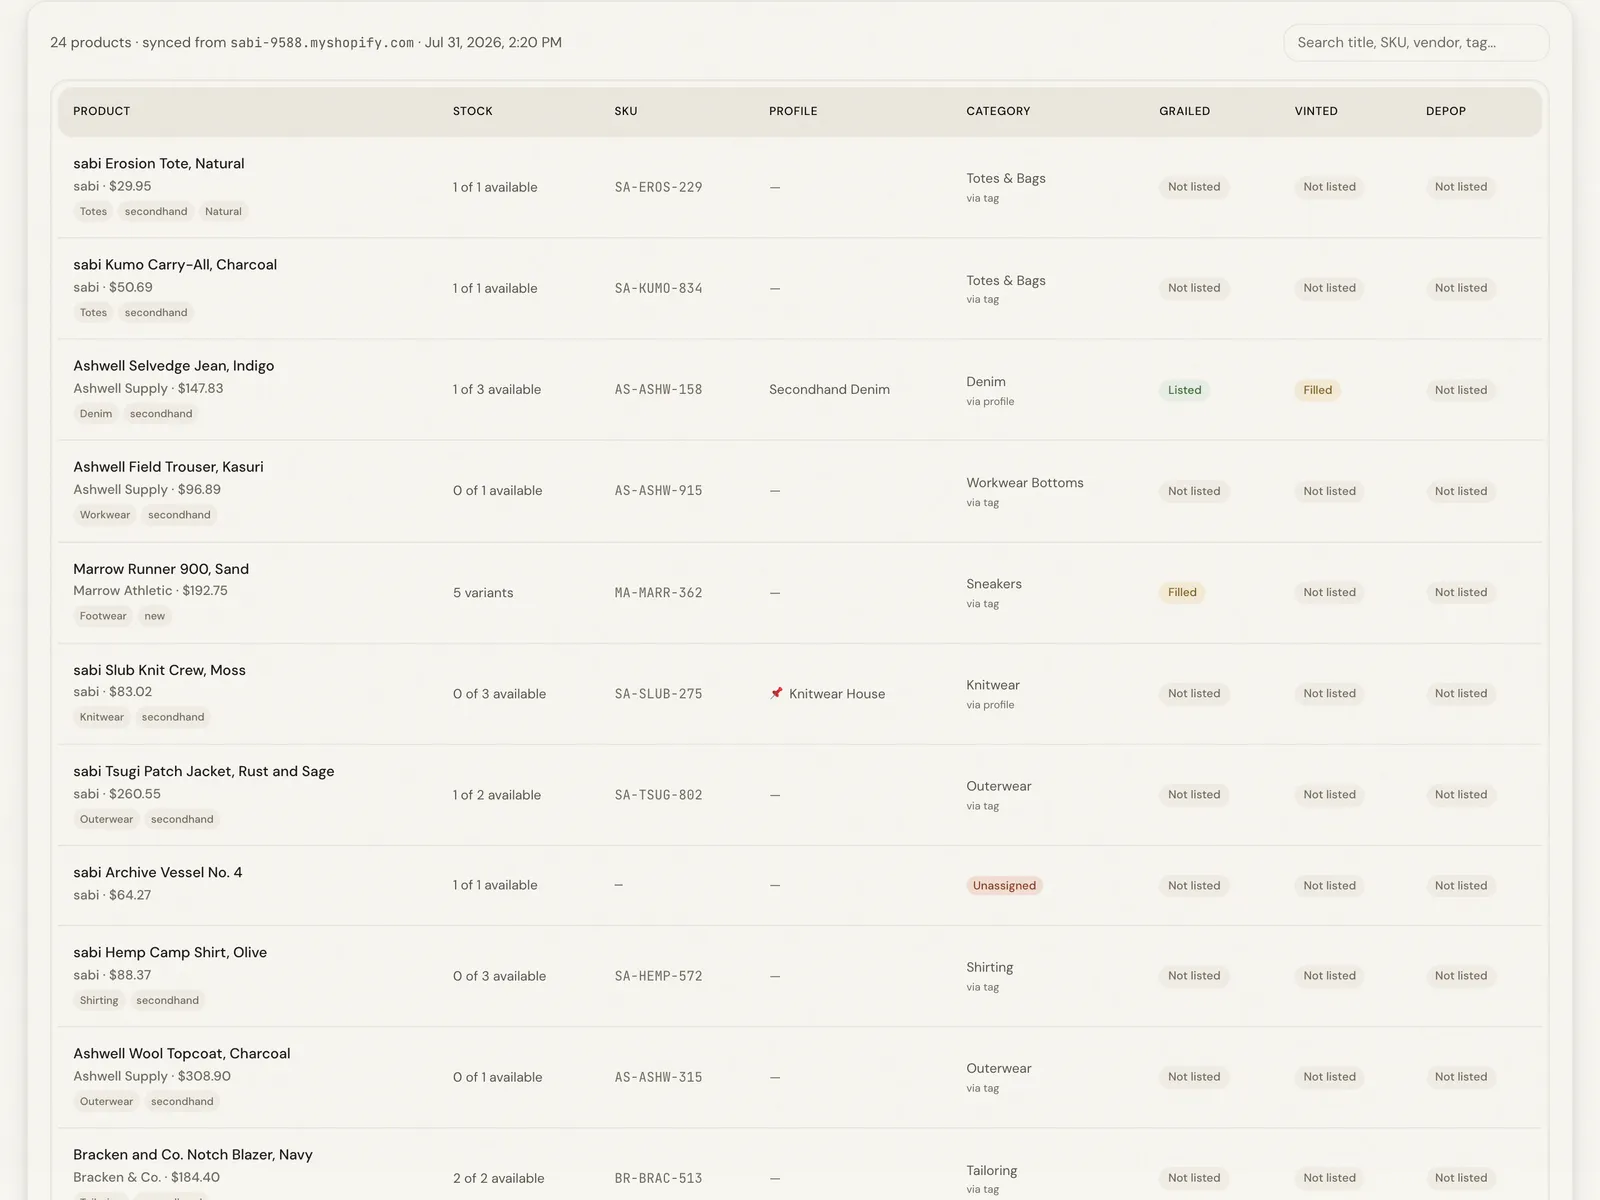The height and width of the screenshot is (1200, 1600).
Task: Click the GRAILED column header
Action: 1185,111
